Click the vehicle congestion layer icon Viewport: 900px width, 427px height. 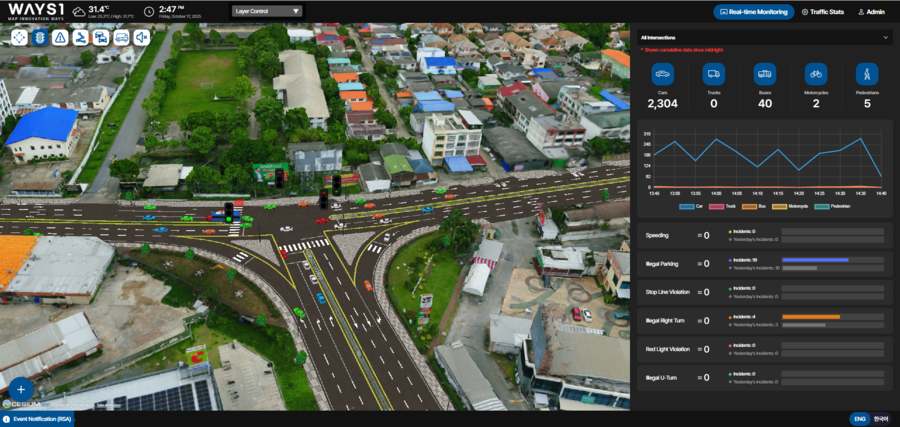click(101, 37)
